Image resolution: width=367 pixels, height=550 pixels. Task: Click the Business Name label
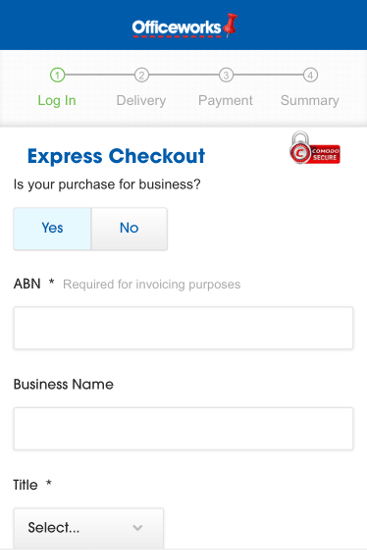[64, 384]
